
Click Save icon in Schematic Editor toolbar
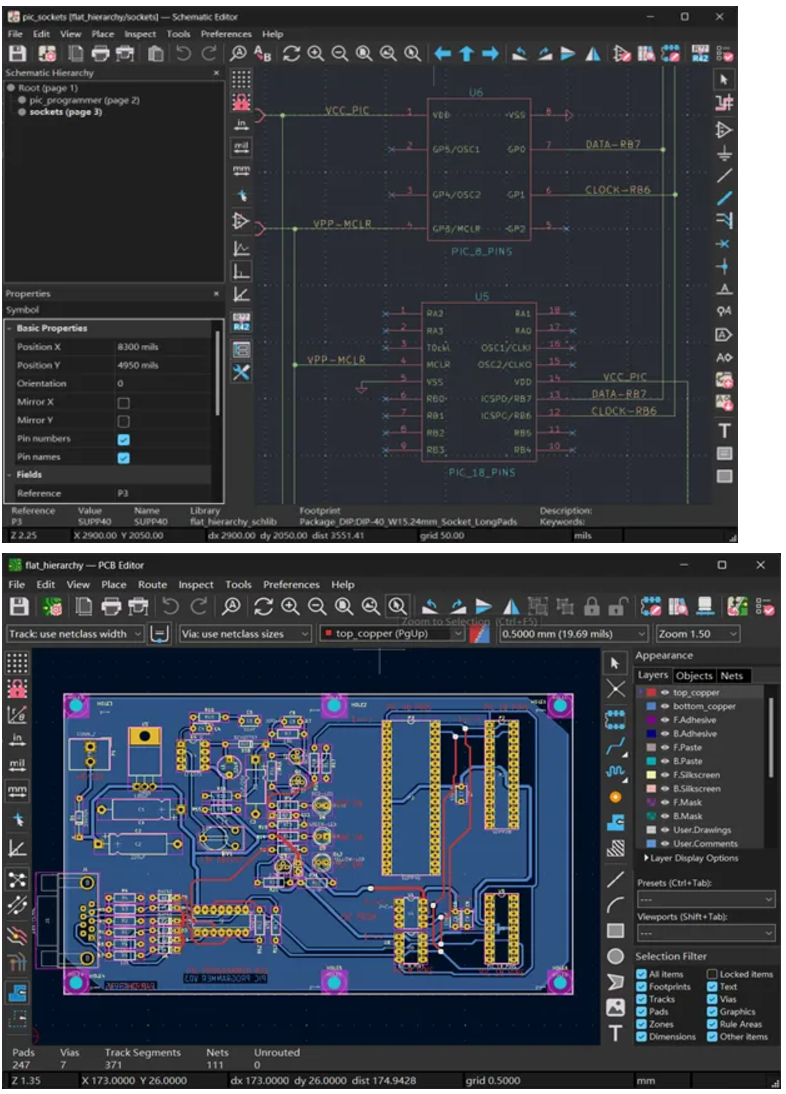point(18,54)
